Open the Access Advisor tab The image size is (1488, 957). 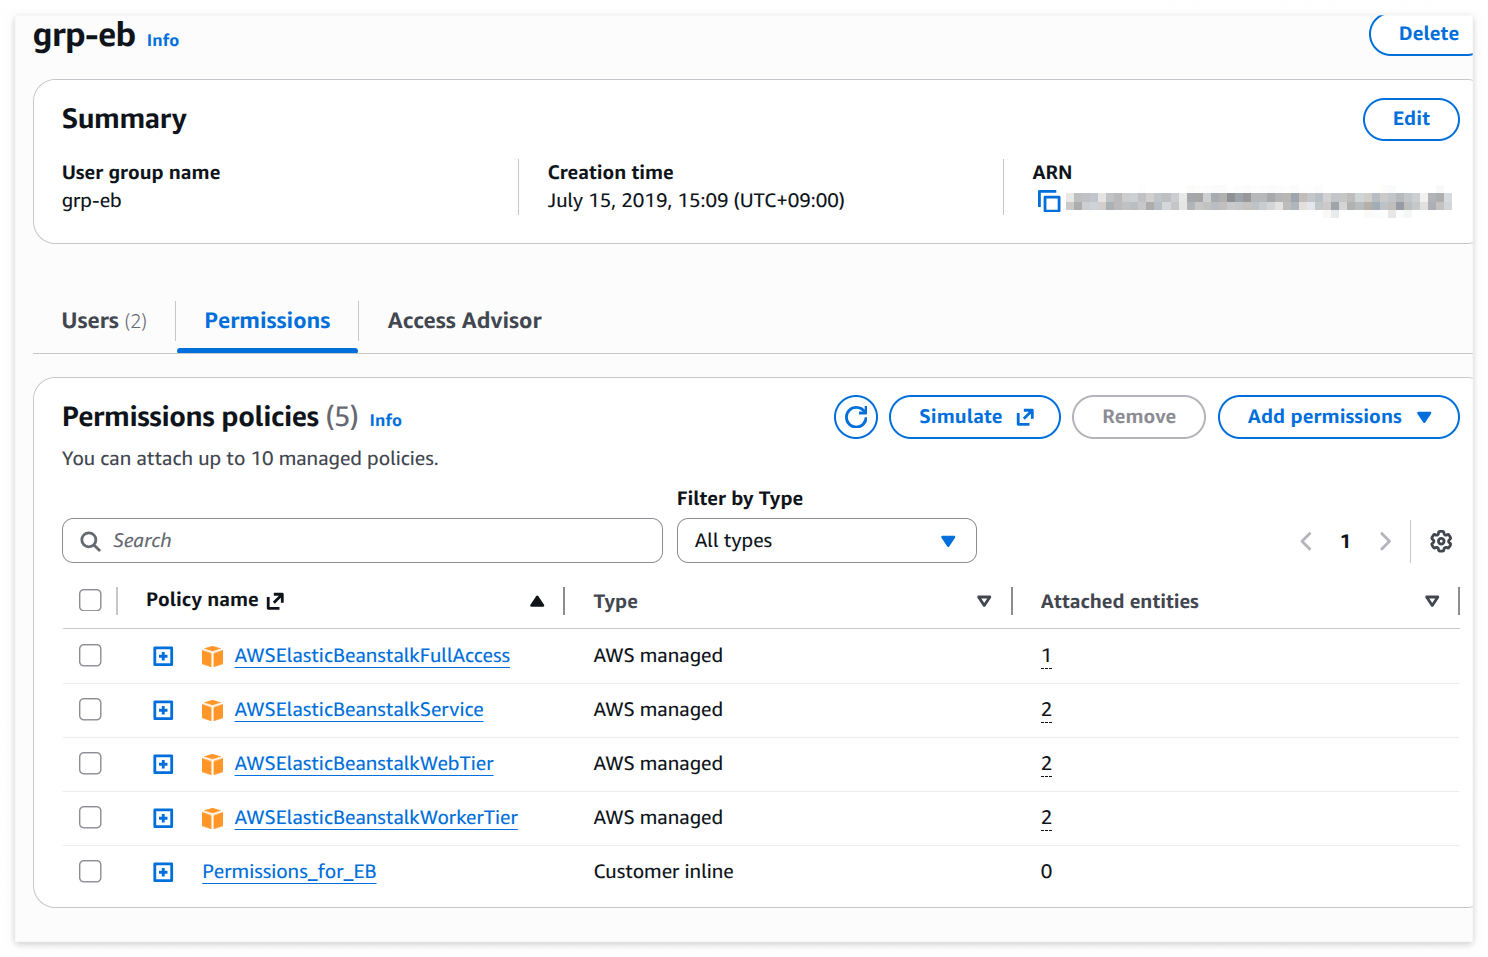(464, 321)
